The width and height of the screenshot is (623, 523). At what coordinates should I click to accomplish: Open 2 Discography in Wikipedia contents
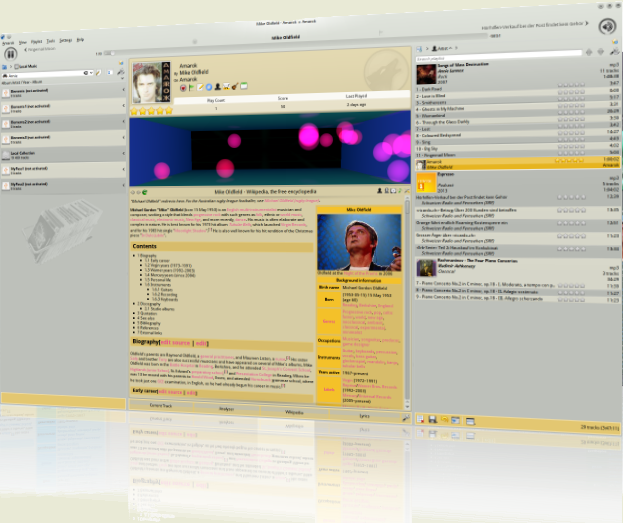[x=149, y=304]
